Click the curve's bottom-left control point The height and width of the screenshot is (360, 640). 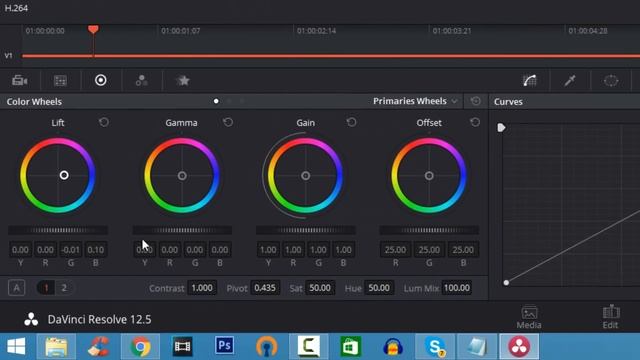point(506,282)
